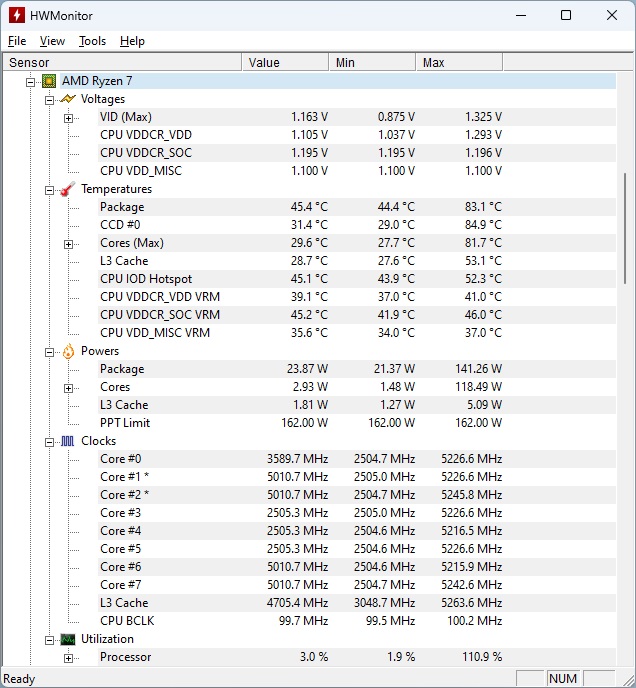This screenshot has width=636, height=688.
Task: Select the Core #6 clock row
Action: [357, 567]
